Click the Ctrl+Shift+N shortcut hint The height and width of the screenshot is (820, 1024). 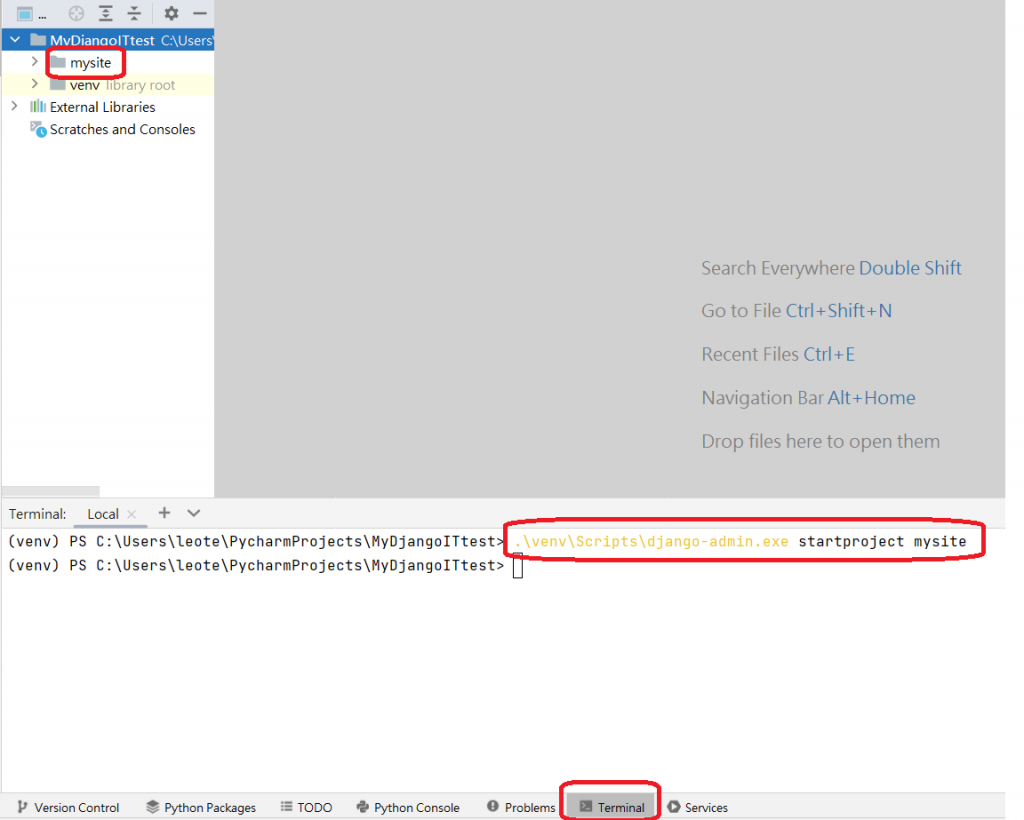click(x=839, y=311)
